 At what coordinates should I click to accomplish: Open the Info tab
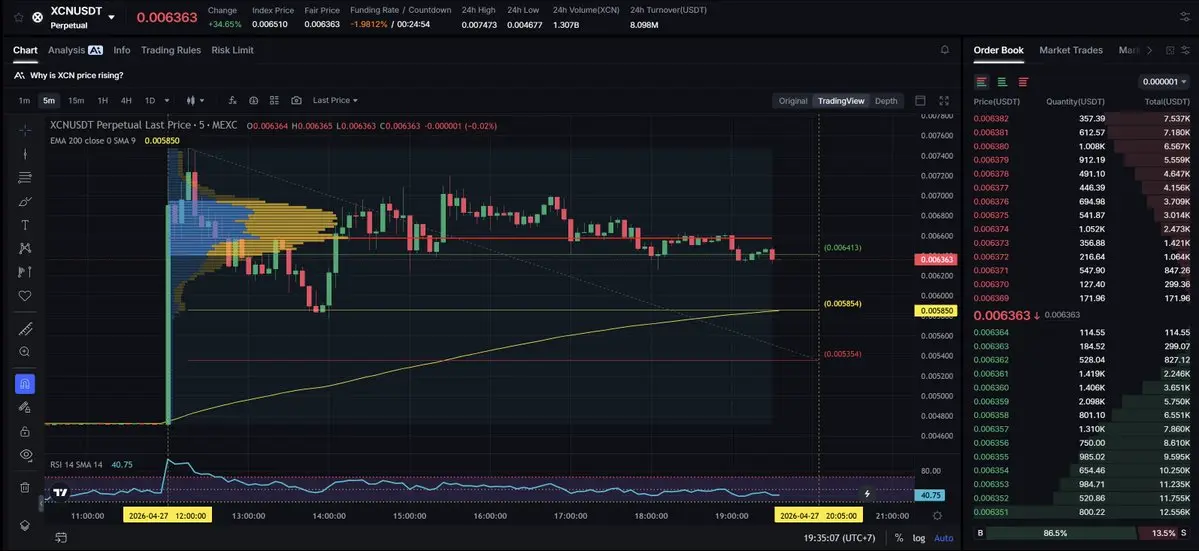point(122,50)
